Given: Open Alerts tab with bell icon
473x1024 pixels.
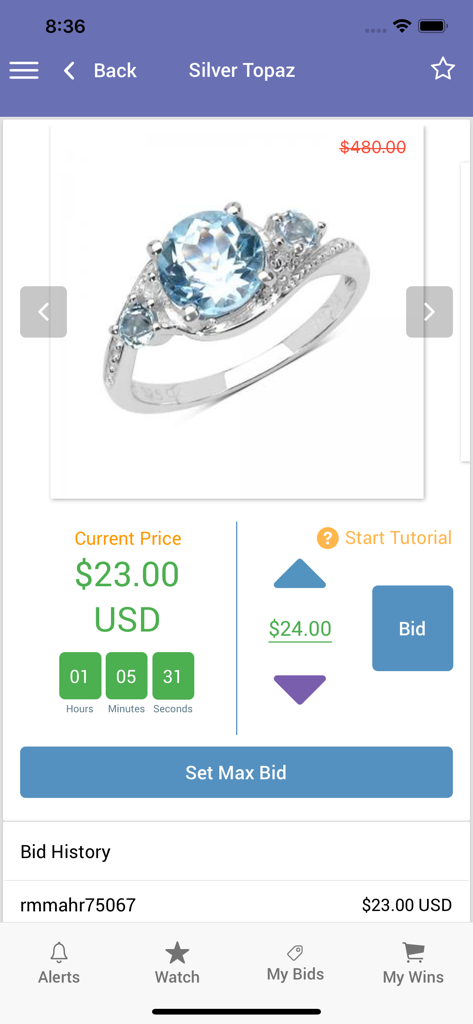Looking at the screenshot, I should [59, 964].
